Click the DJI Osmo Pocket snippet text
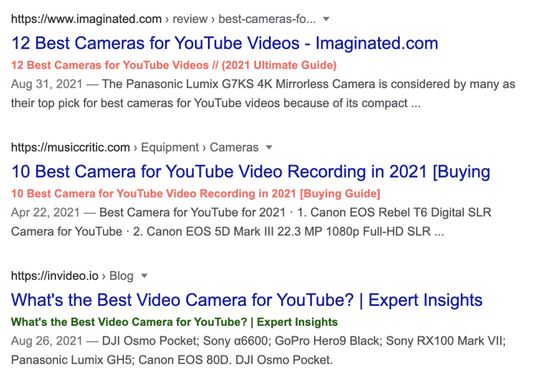The image size is (535, 383). pos(258,350)
